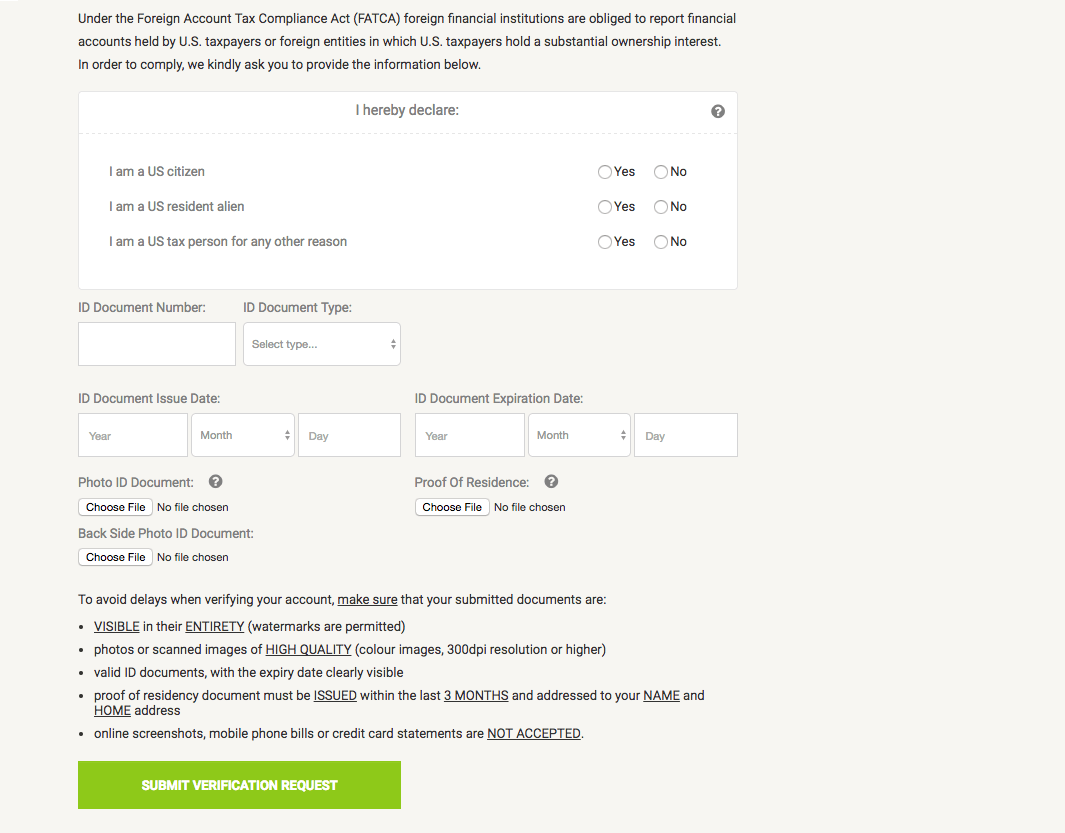Image resolution: width=1065 pixels, height=833 pixels.
Task: Select Yes for US resident alien
Action: click(x=605, y=207)
